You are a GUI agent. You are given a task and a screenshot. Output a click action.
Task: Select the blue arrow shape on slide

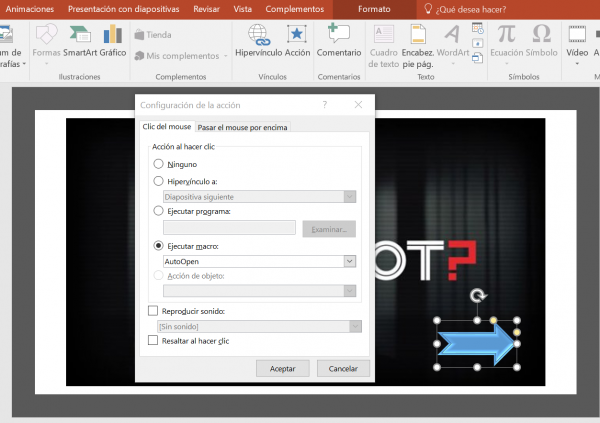(x=477, y=343)
